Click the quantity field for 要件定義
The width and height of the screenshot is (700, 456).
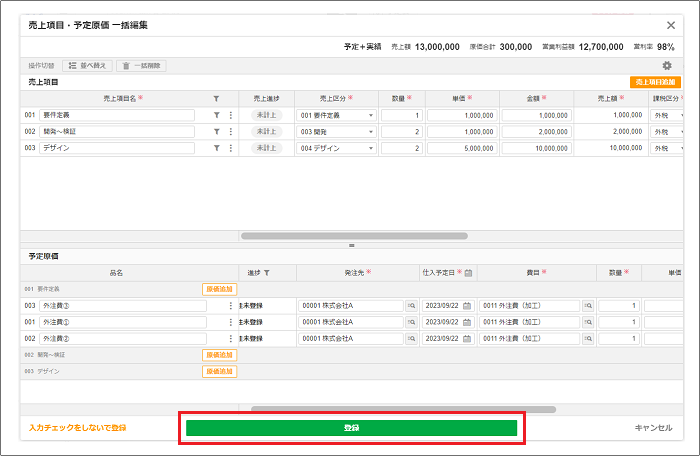point(402,115)
